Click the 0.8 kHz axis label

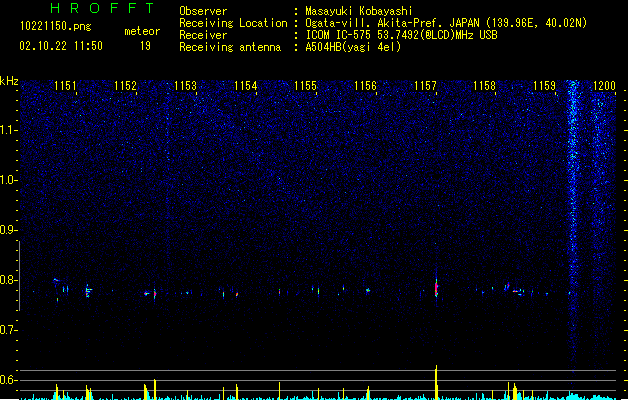8,280
